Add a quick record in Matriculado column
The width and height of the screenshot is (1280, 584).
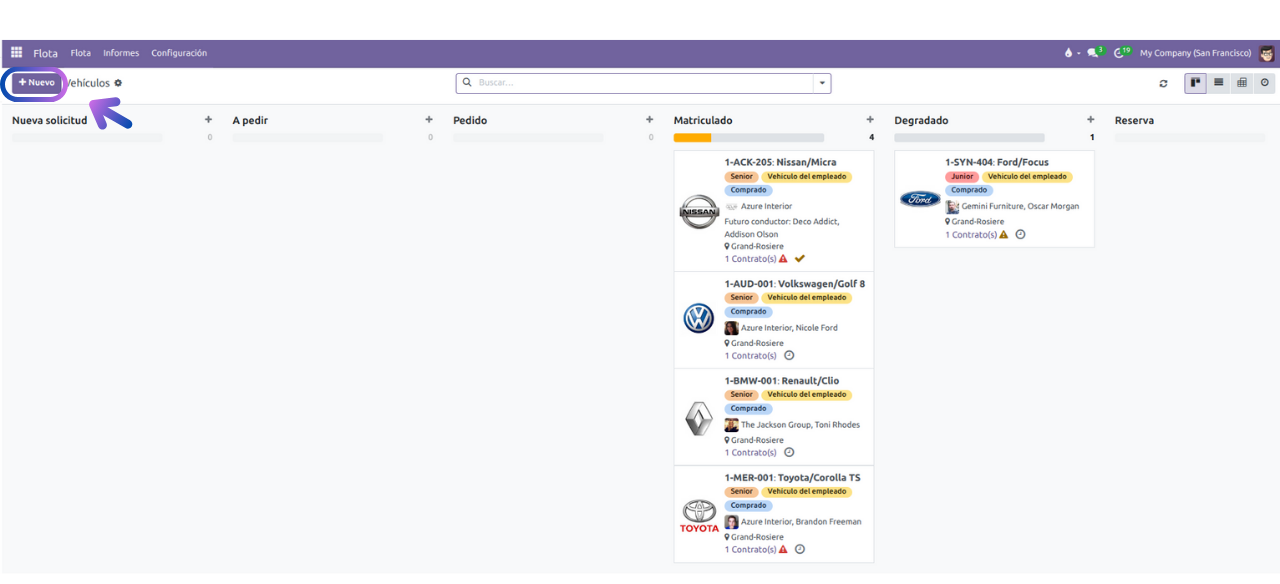click(870, 120)
